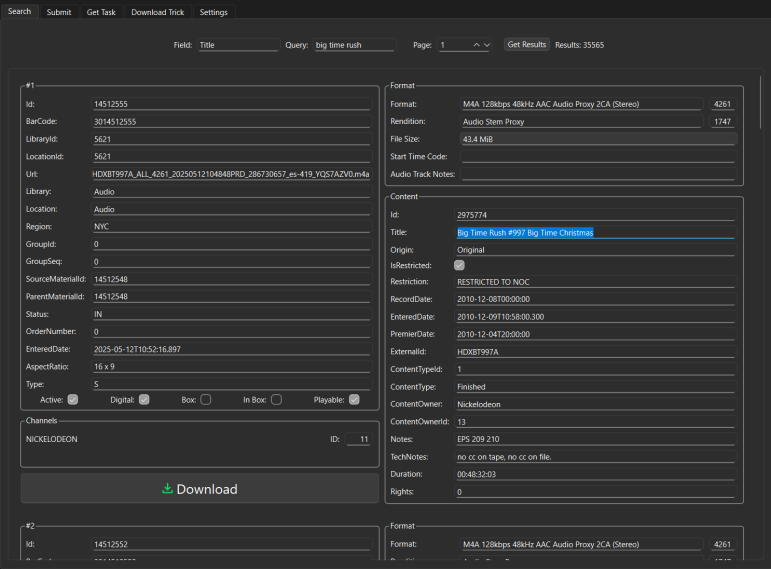Image resolution: width=771 pixels, height=569 pixels.
Task: Click the content EnteredDate field 2010-12-09T10:58:00.300
Action: [595, 317]
